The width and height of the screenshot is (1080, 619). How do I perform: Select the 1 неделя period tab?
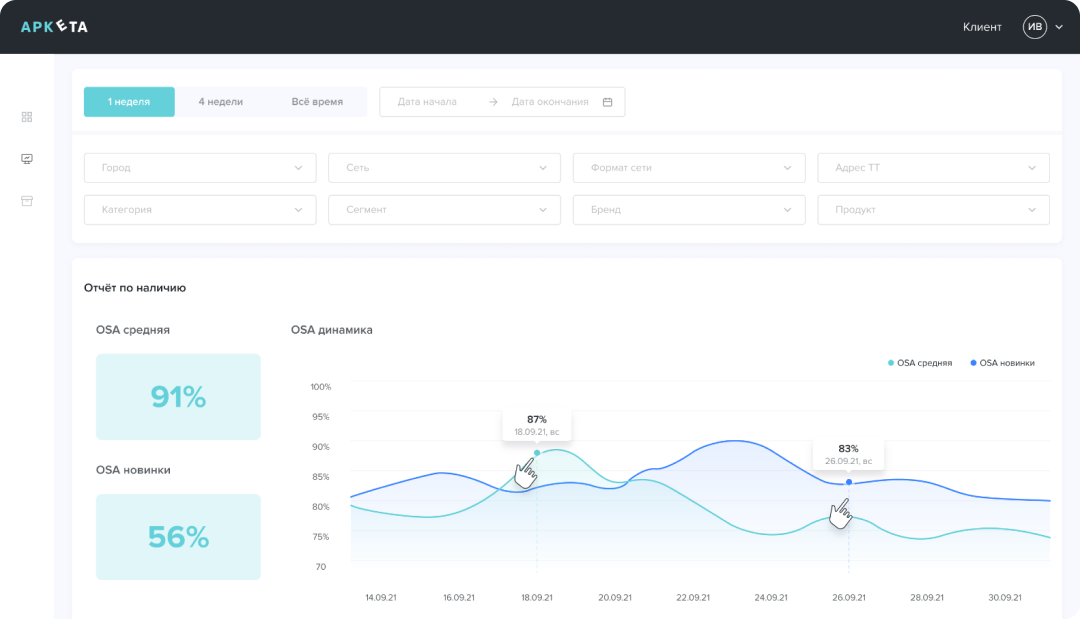click(129, 102)
